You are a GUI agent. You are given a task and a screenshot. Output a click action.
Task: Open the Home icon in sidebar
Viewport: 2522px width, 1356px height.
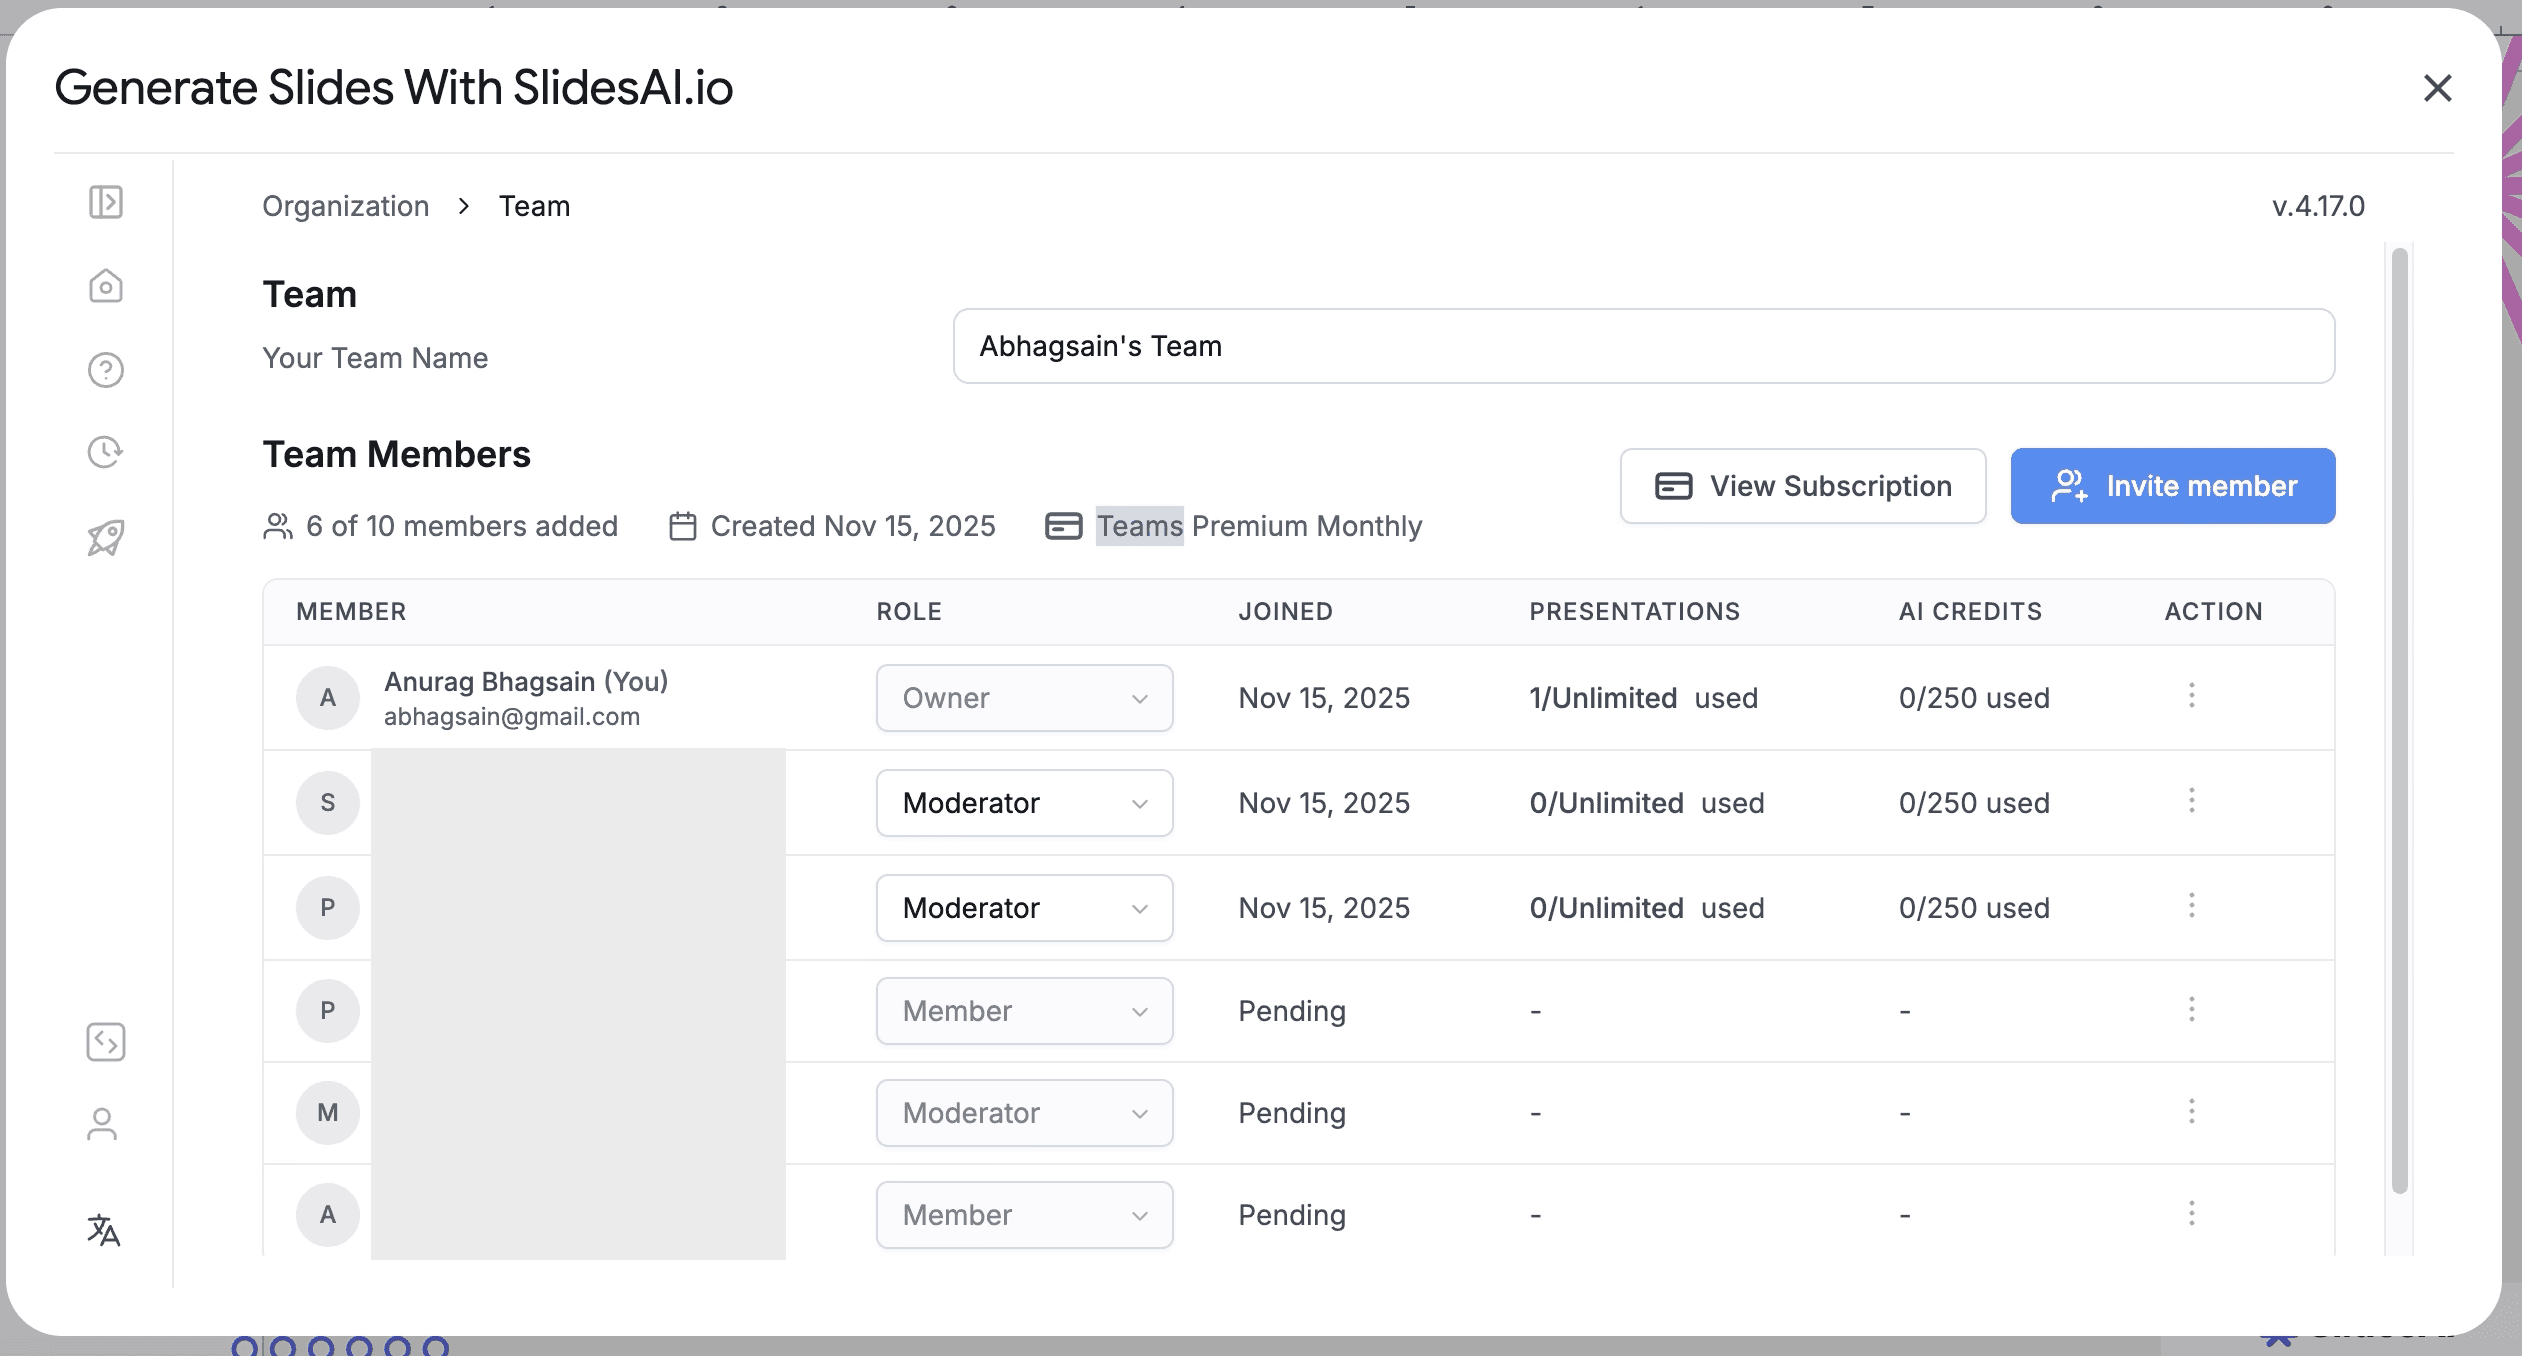pyautogui.click(x=105, y=287)
